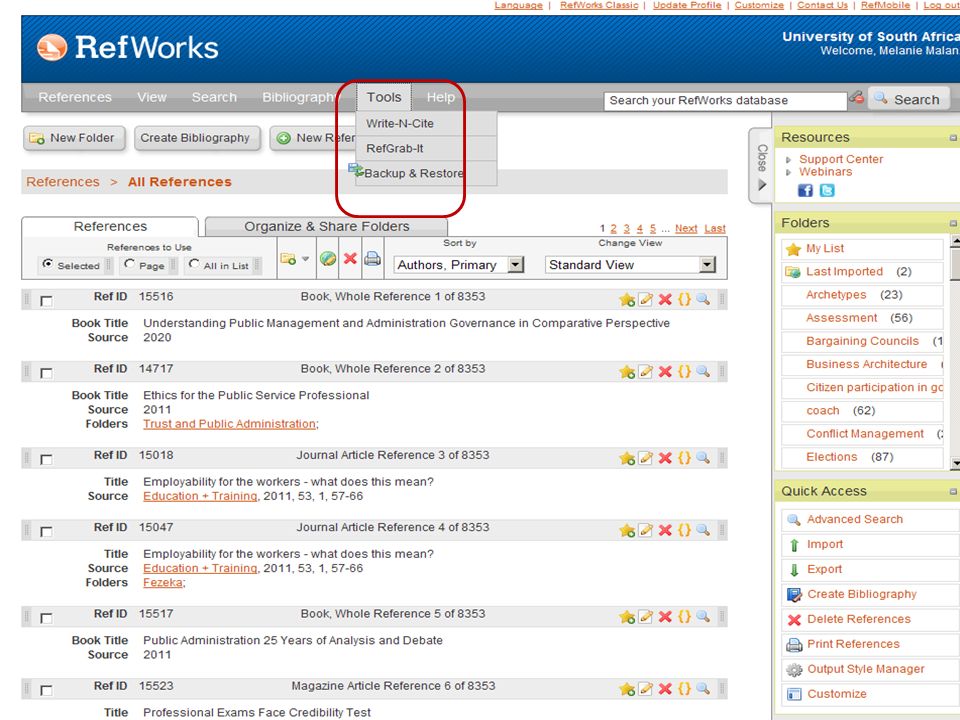Delete reference 15517 red X icon

tap(666, 617)
